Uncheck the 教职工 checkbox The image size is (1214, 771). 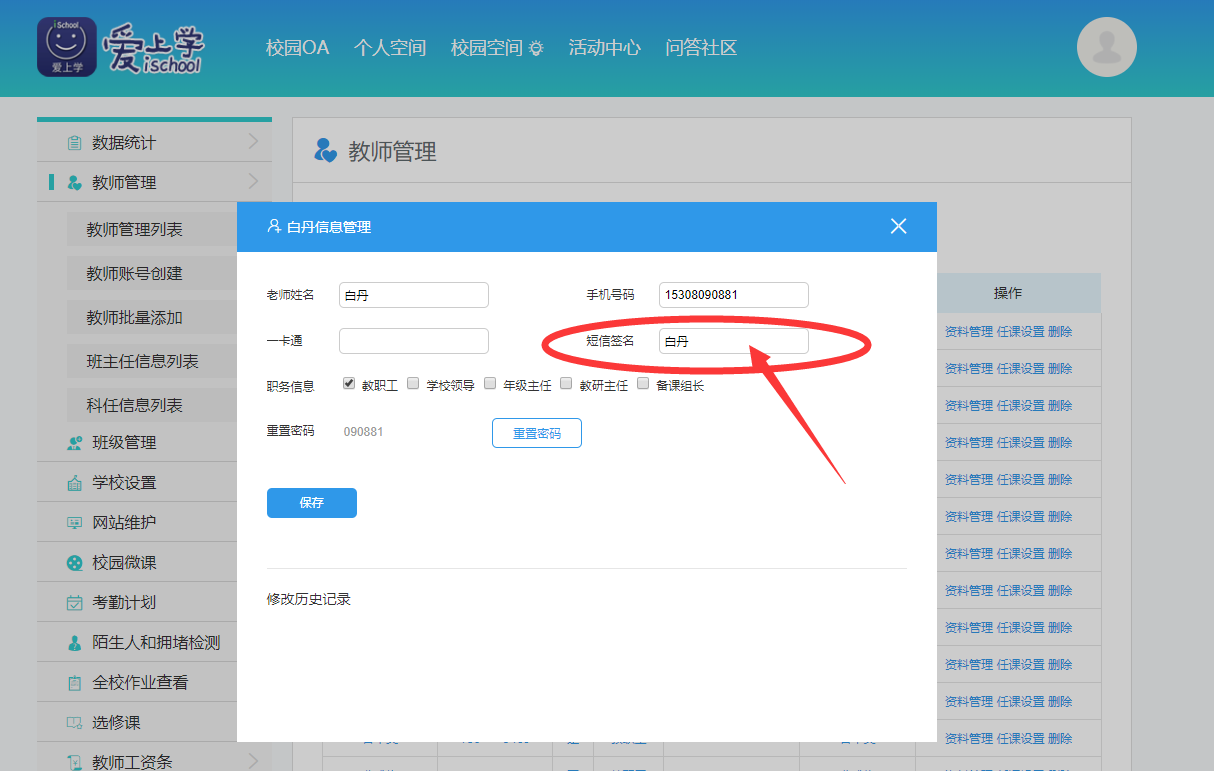point(349,383)
